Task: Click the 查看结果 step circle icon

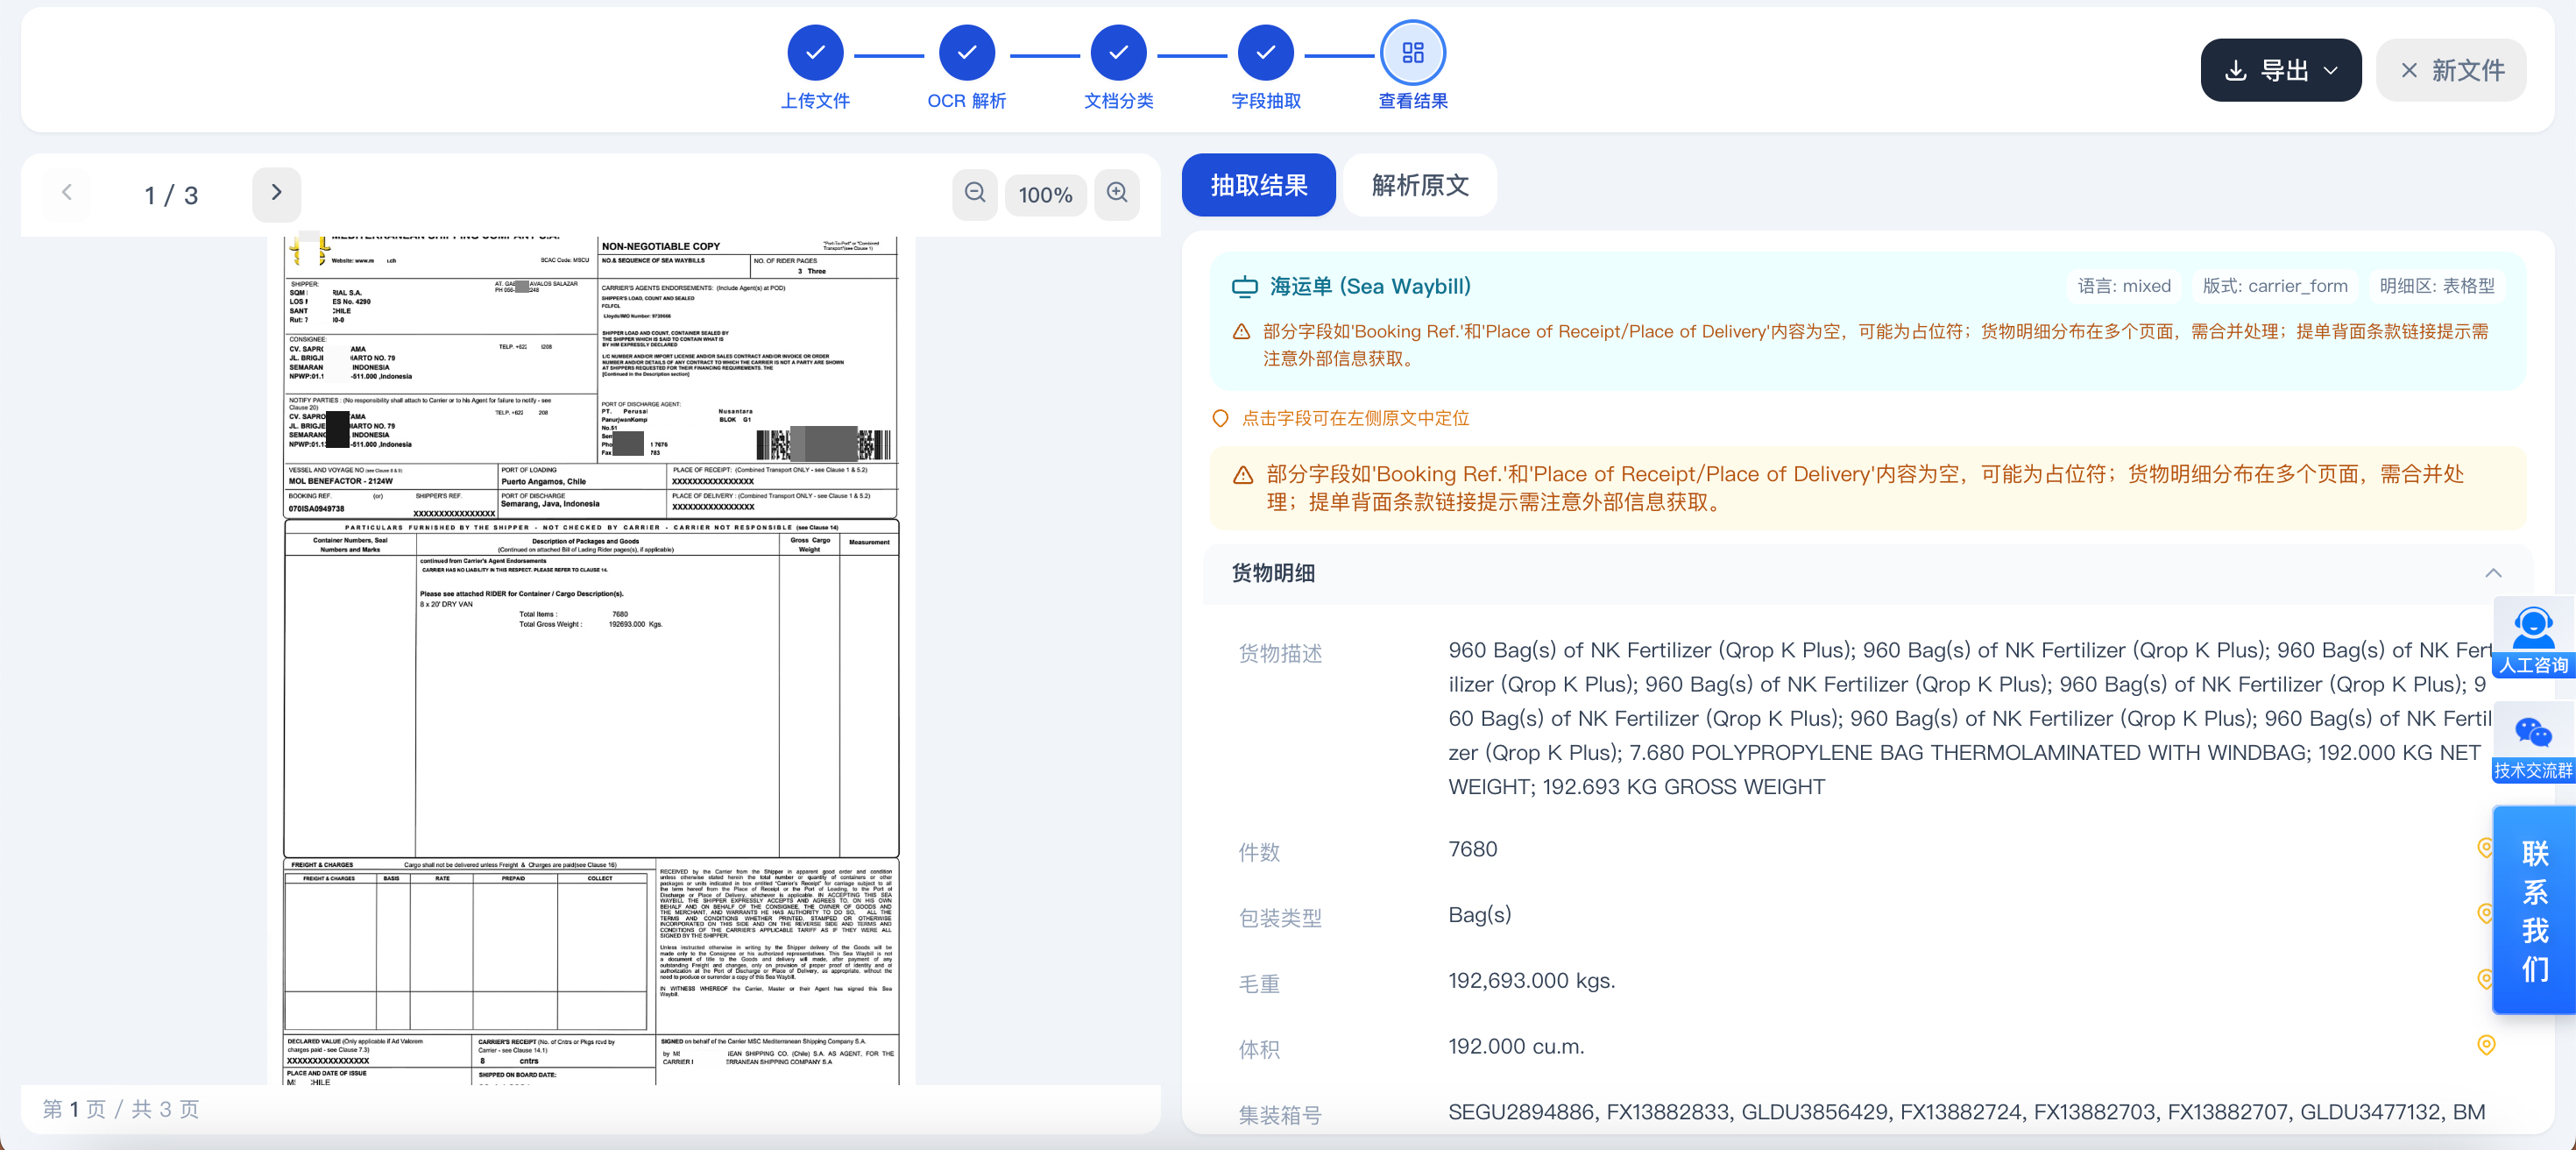Action: pyautogui.click(x=1412, y=52)
